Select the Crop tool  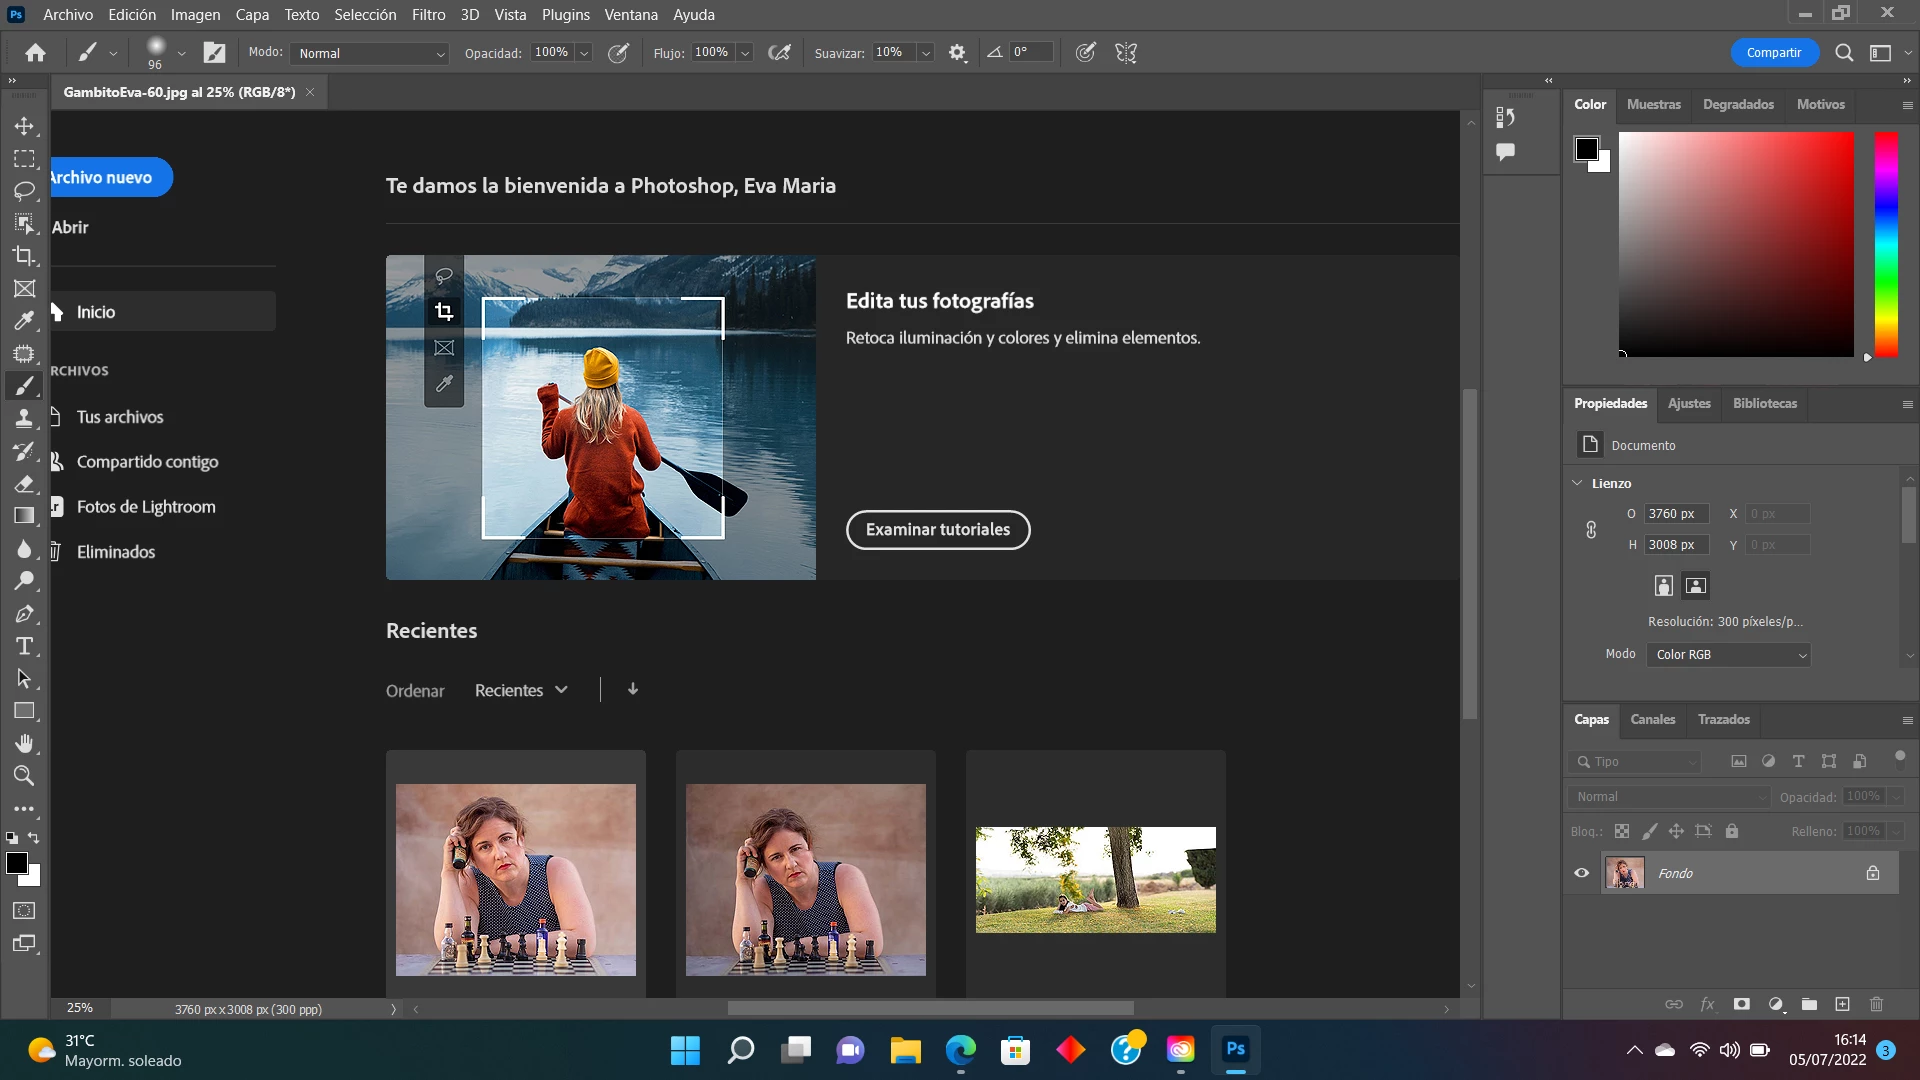pos(24,256)
